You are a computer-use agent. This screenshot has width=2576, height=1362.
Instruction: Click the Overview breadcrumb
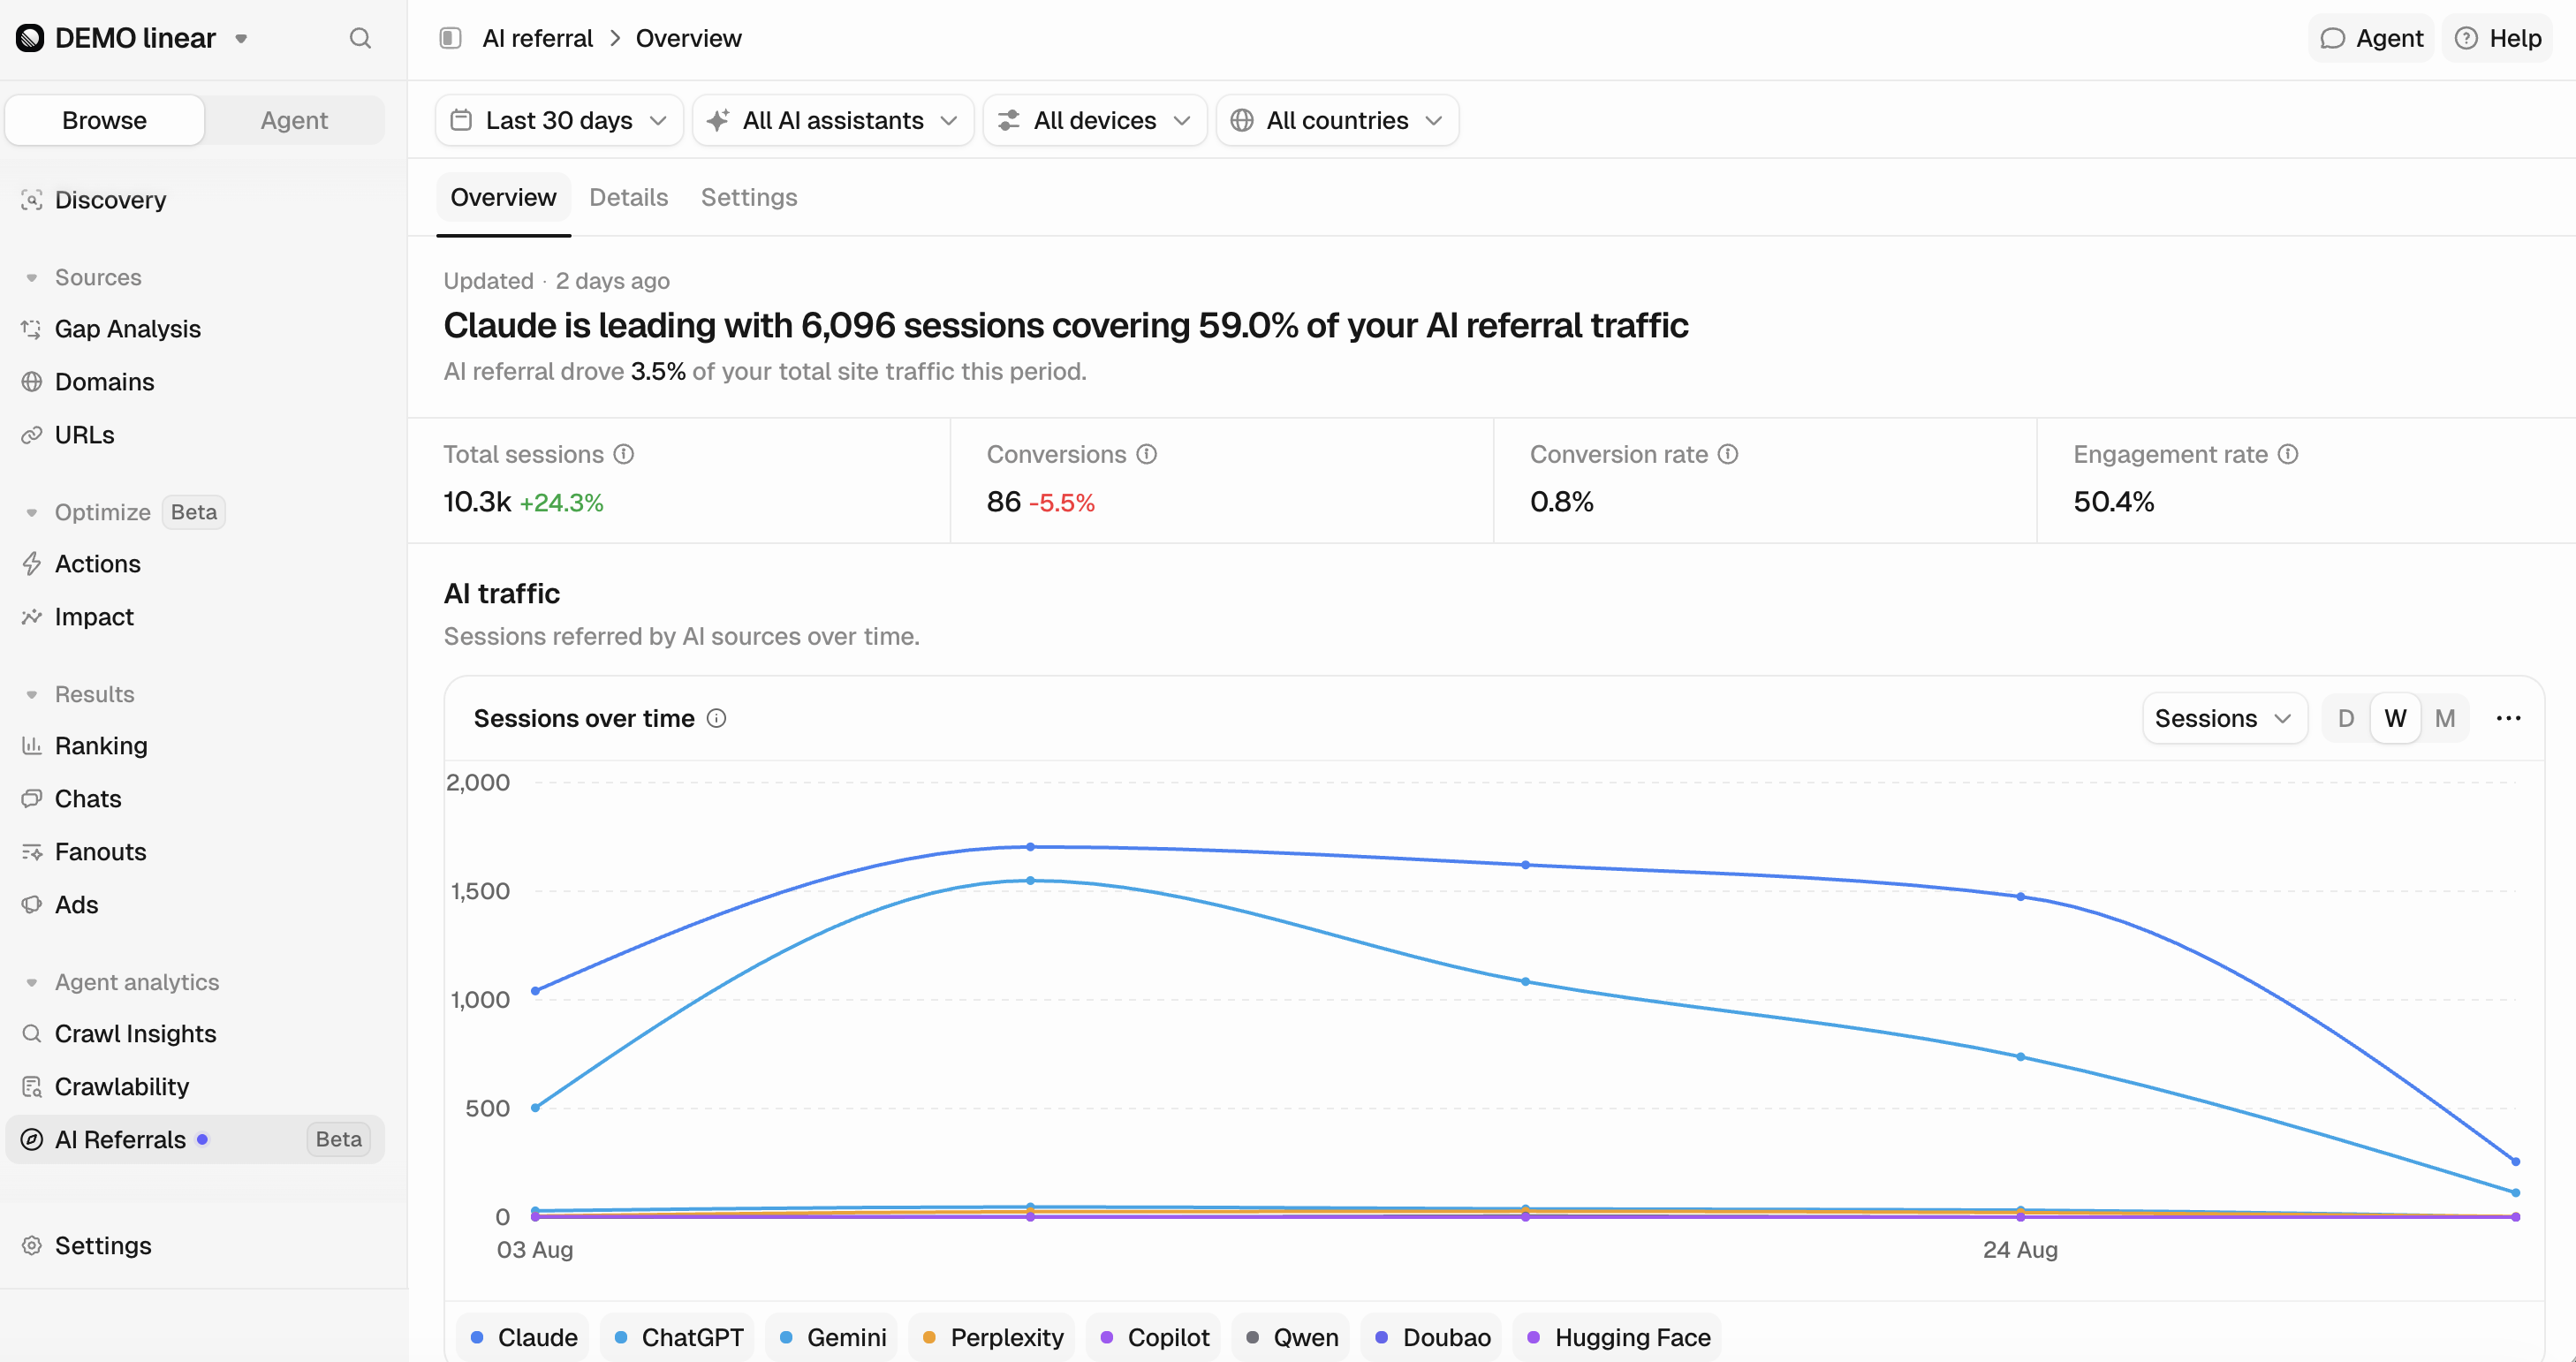click(x=689, y=38)
